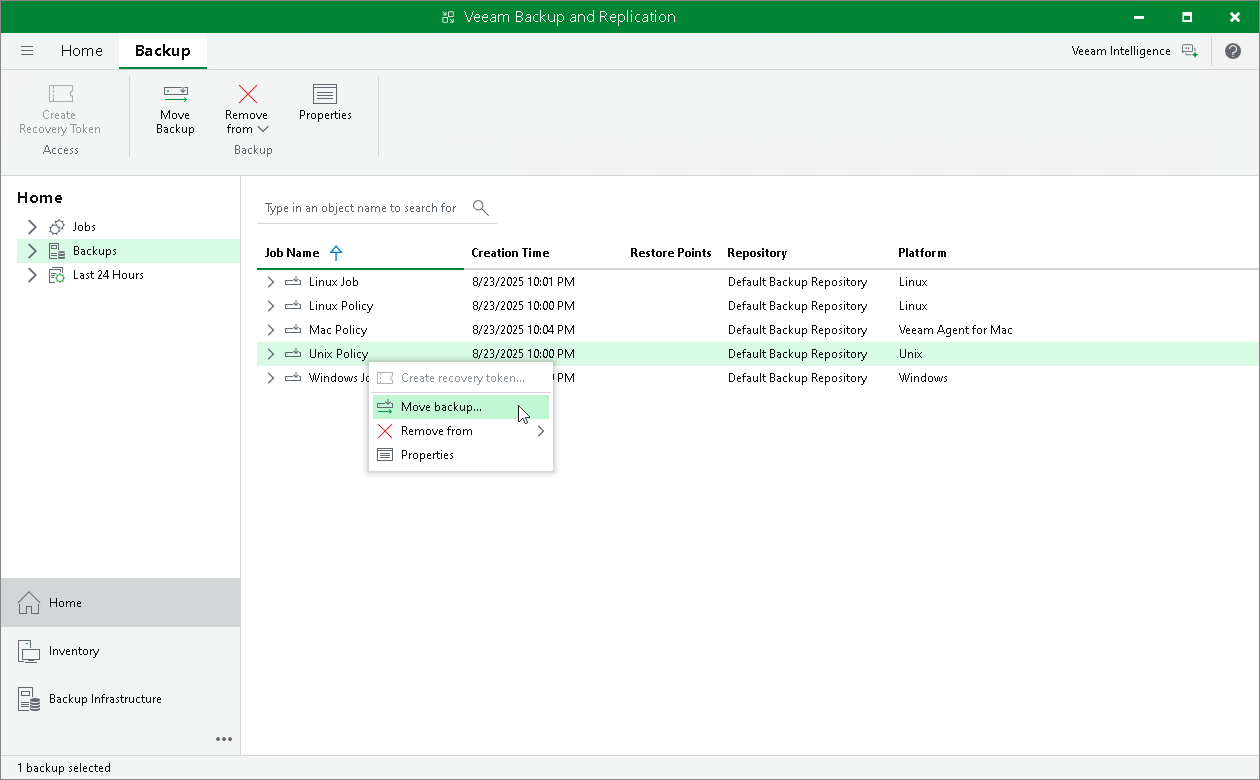Viewport: 1260px width, 780px height.
Task: Click Properties in the ribbon
Action: pyautogui.click(x=325, y=103)
